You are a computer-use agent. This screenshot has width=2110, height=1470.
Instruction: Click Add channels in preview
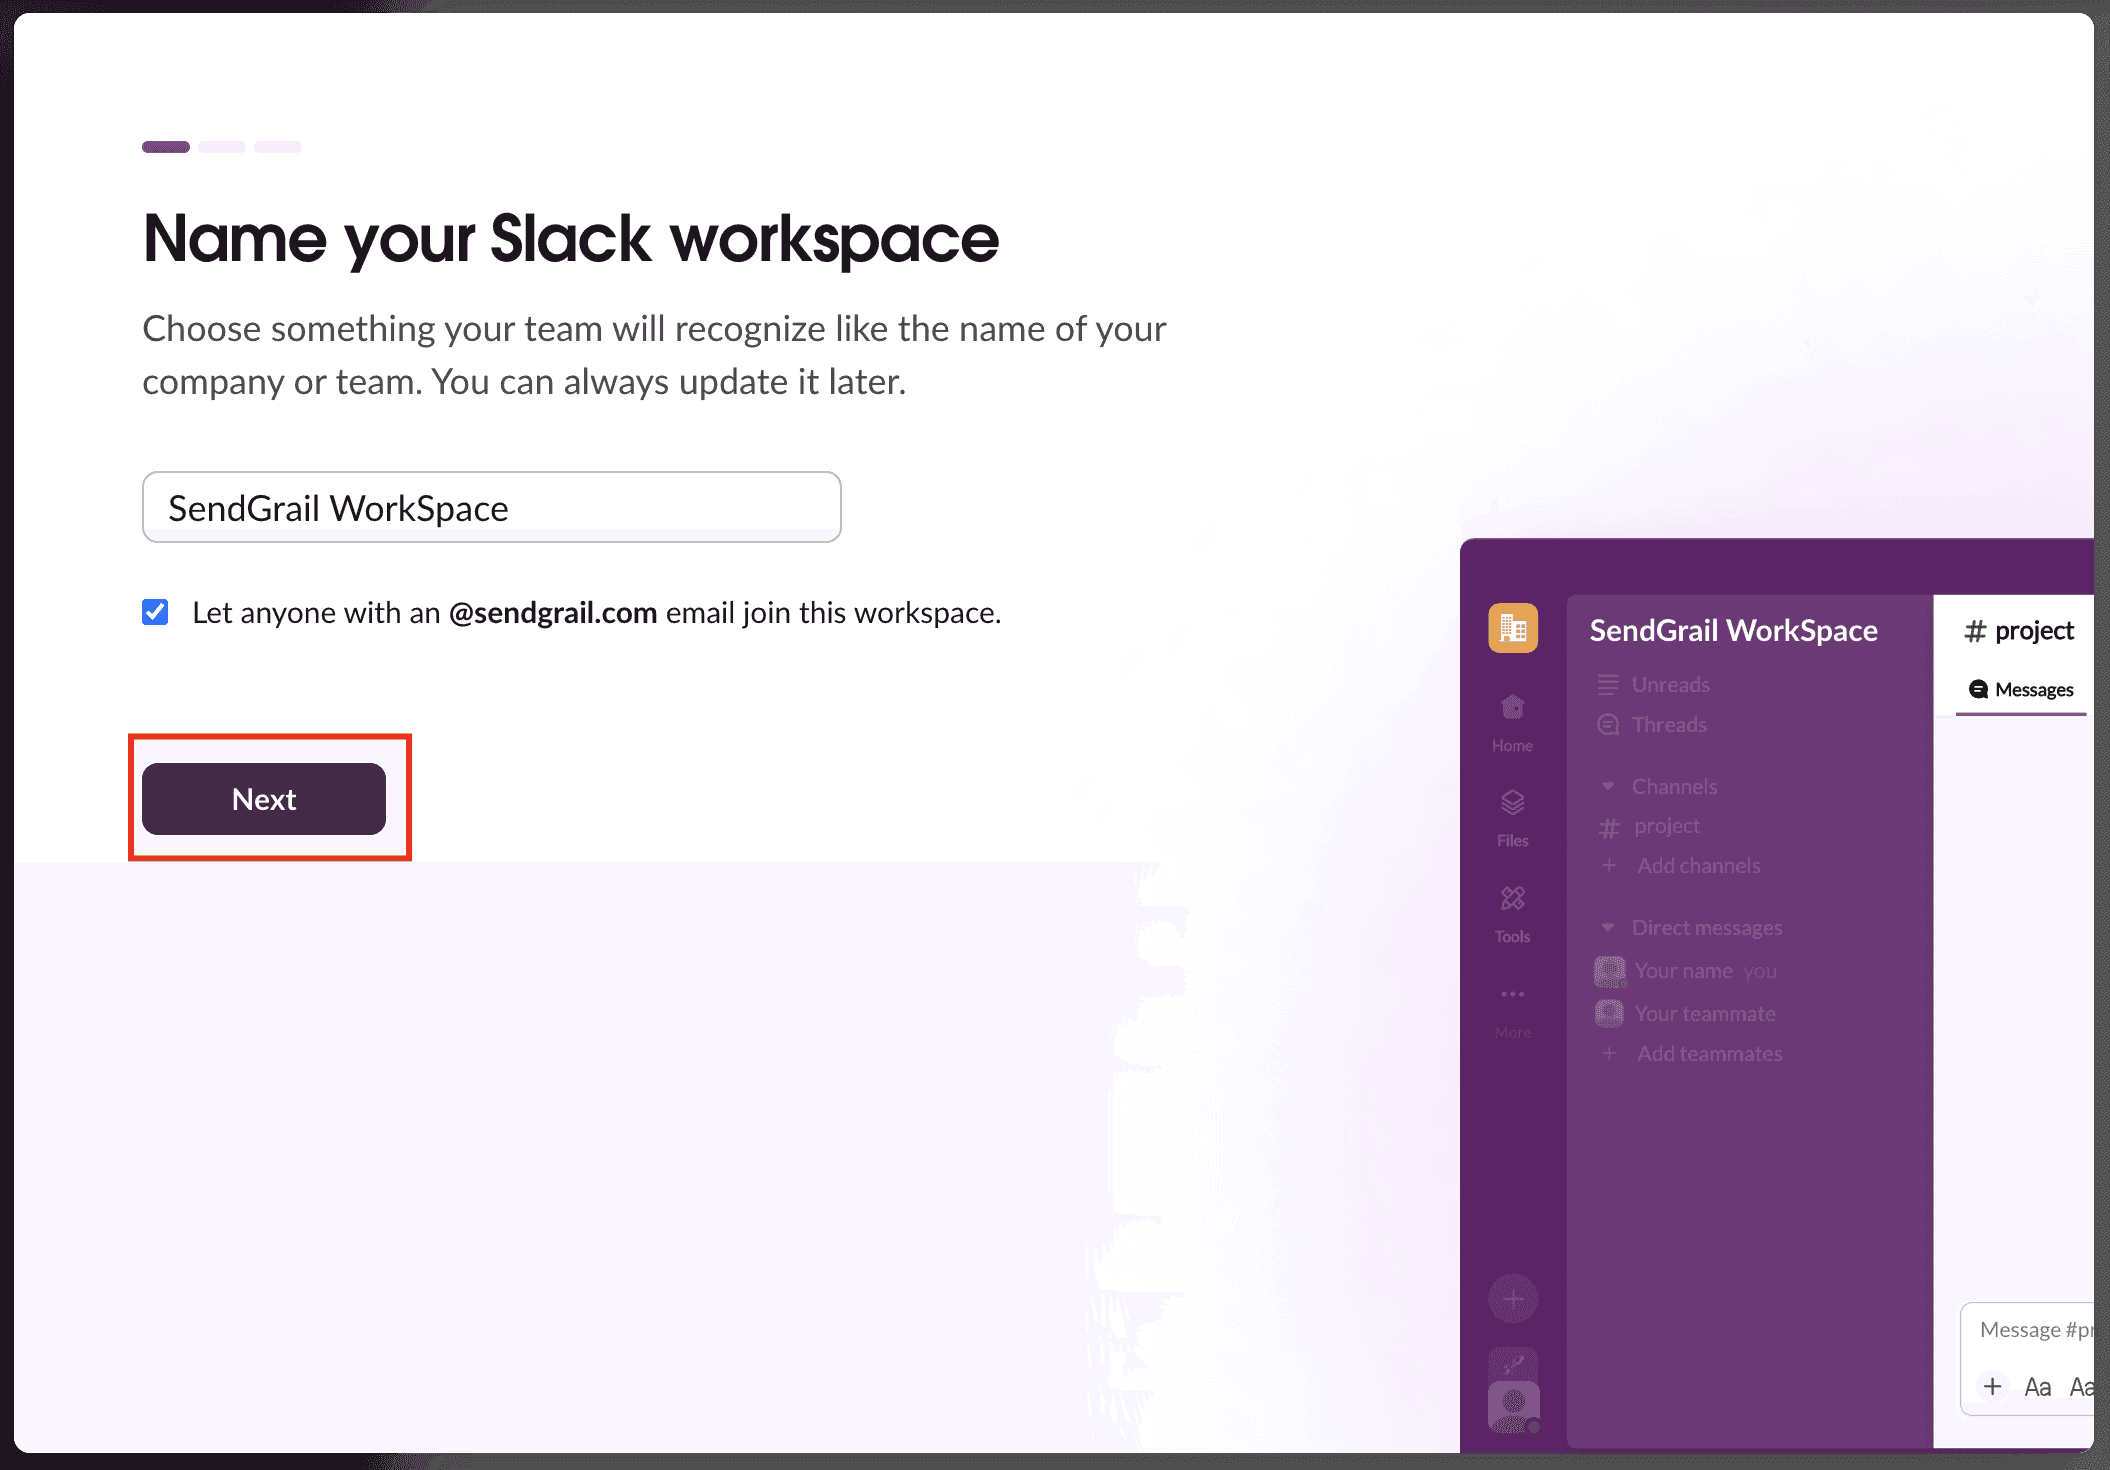(1698, 866)
